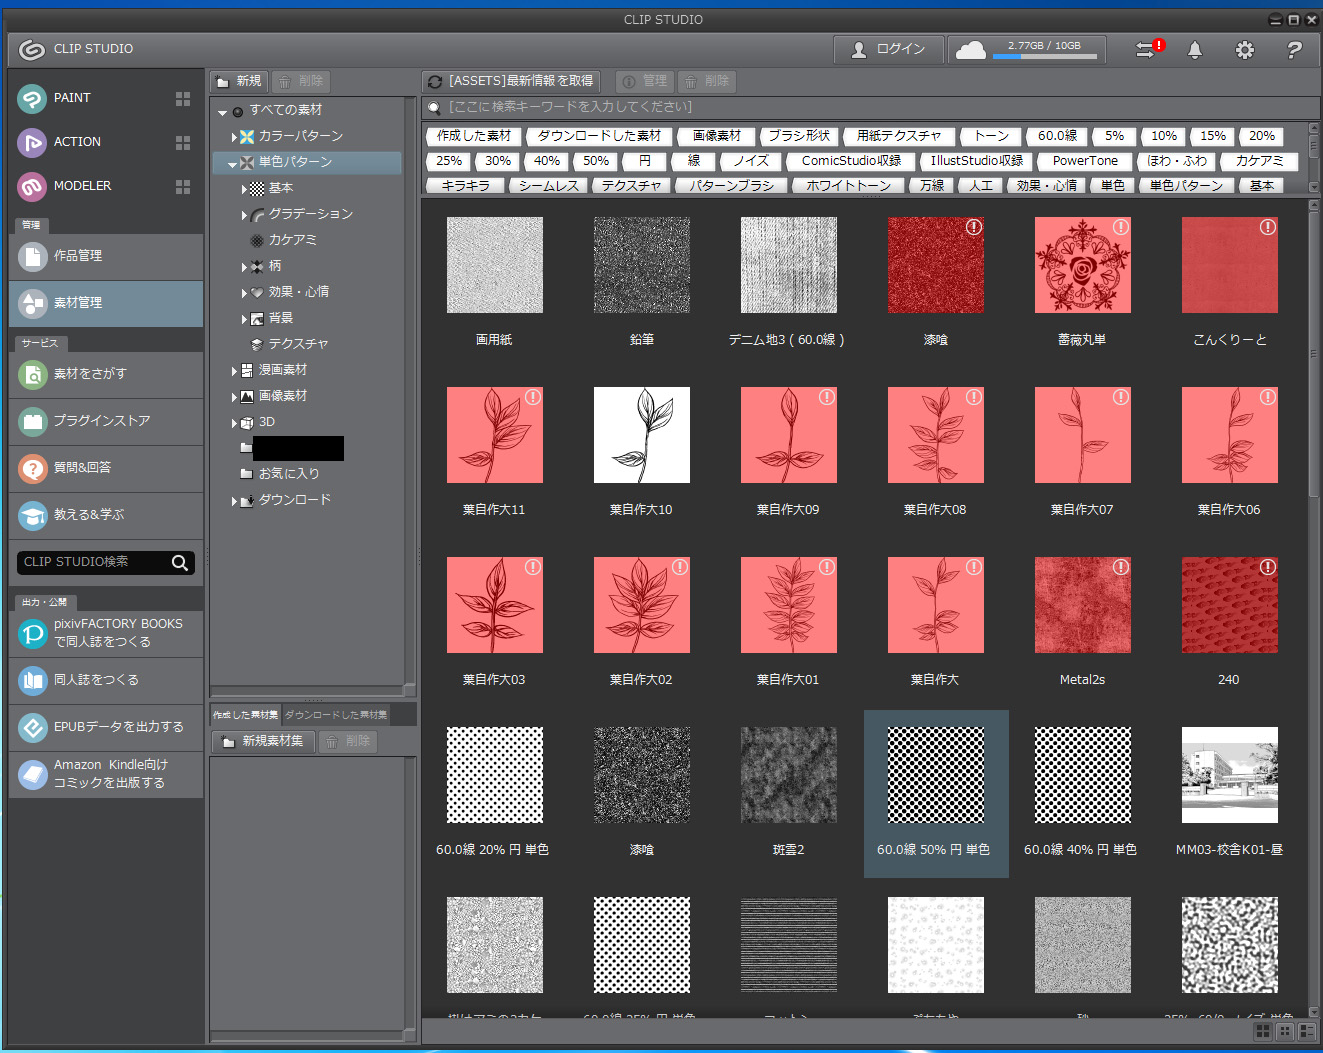This screenshot has width=1323, height=1053.
Task: Click the ログイン button
Action: [x=887, y=49]
